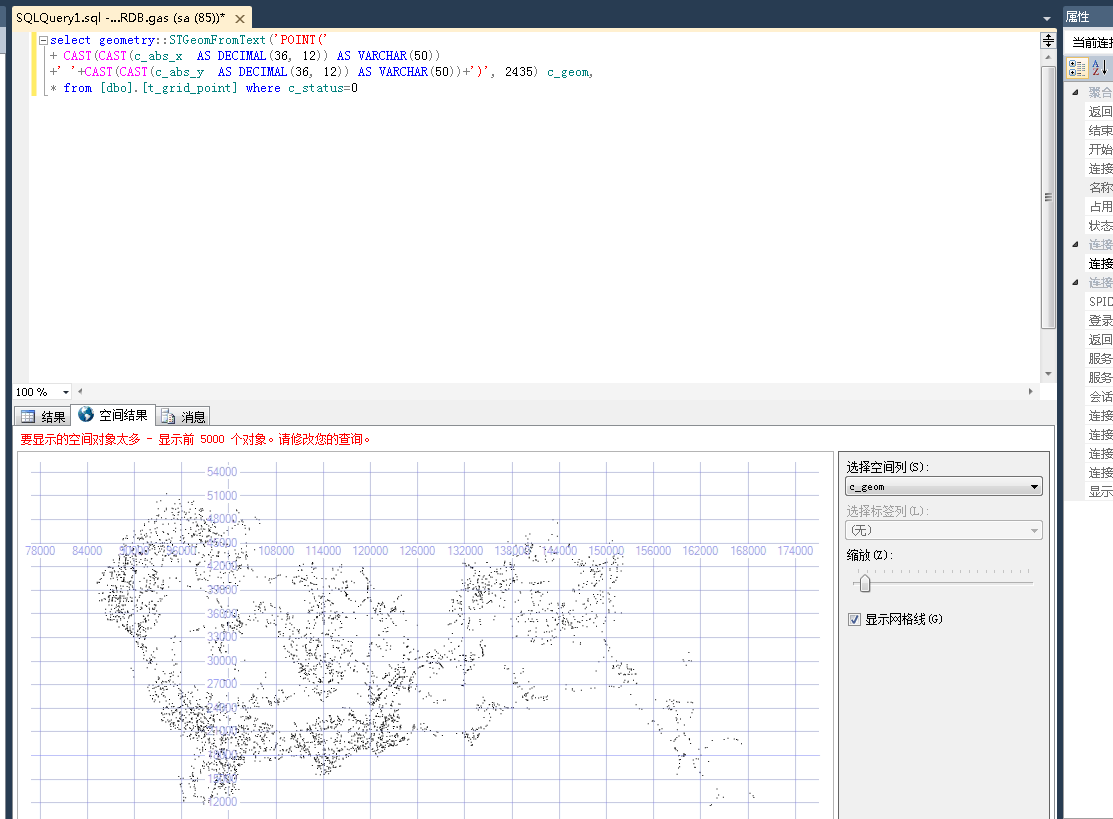Select the 状态 property row

1100,226
